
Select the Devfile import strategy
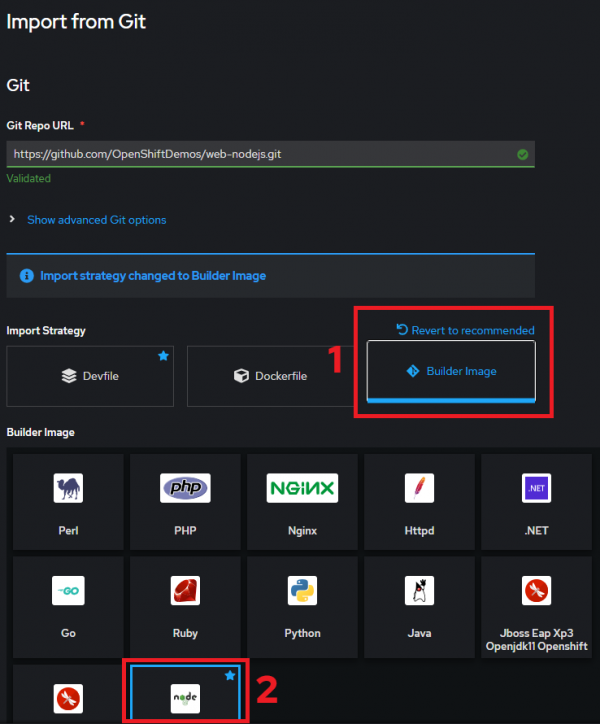pyautogui.click(x=91, y=376)
